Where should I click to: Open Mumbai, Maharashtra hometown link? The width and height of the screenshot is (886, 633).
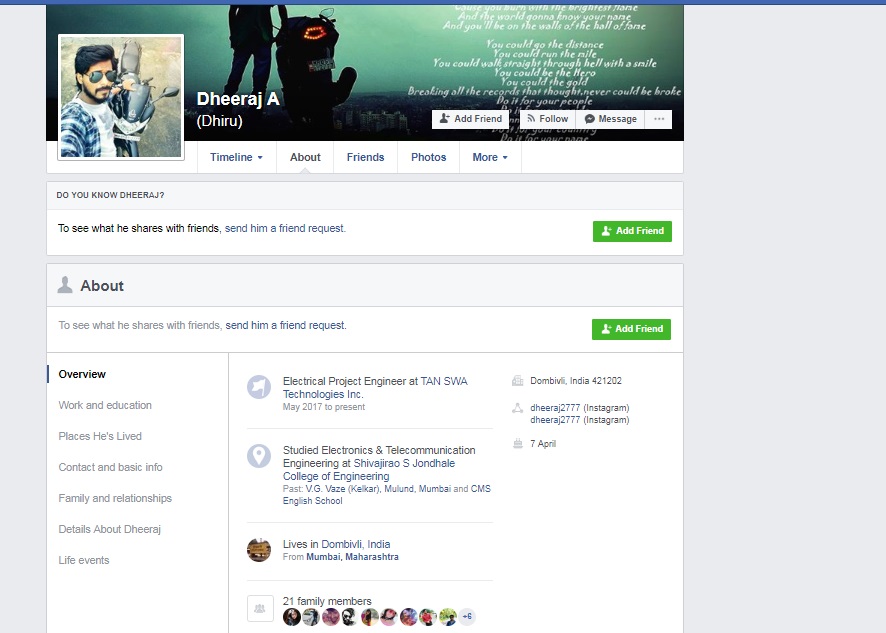click(x=352, y=557)
